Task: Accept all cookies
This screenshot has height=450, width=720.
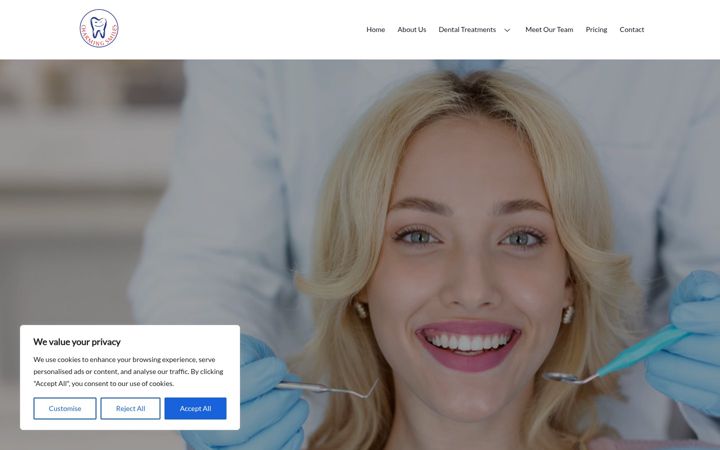Action: click(x=196, y=408)
